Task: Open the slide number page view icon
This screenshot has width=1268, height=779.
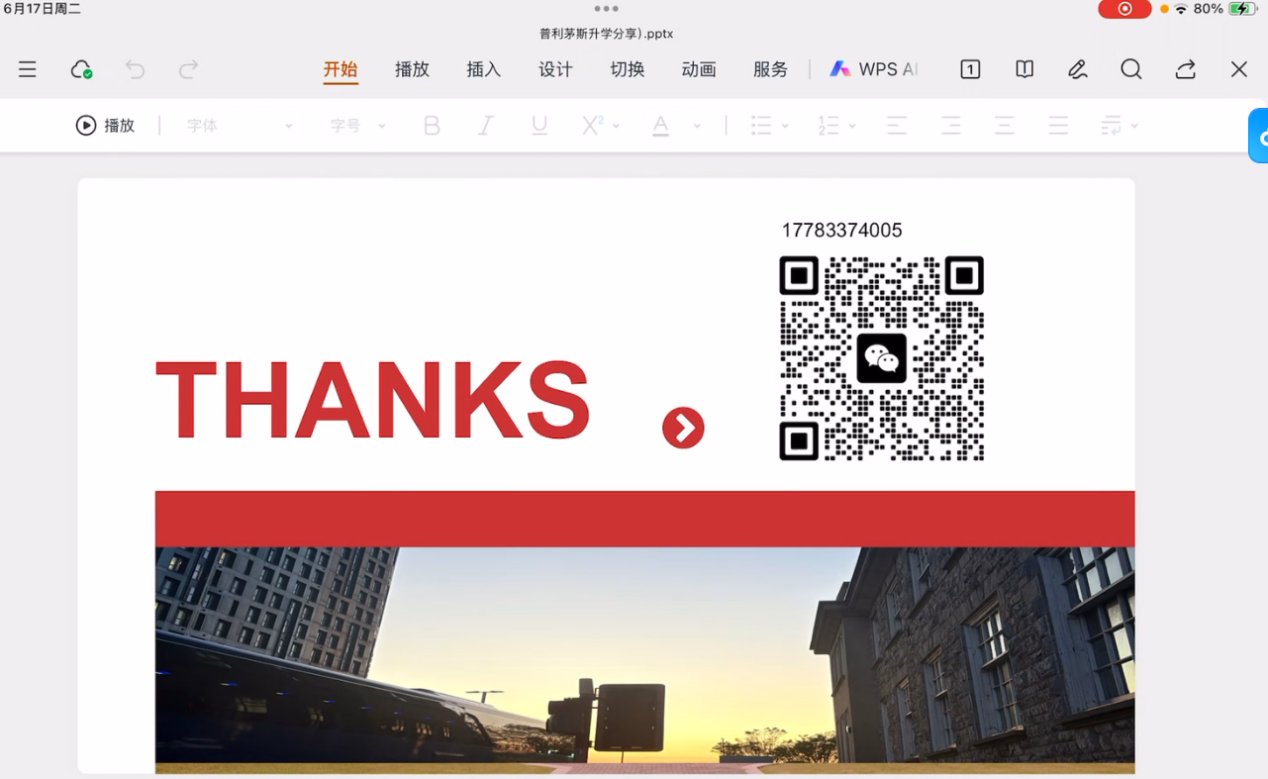Action: pyautogui.click(x=970, y=69)
